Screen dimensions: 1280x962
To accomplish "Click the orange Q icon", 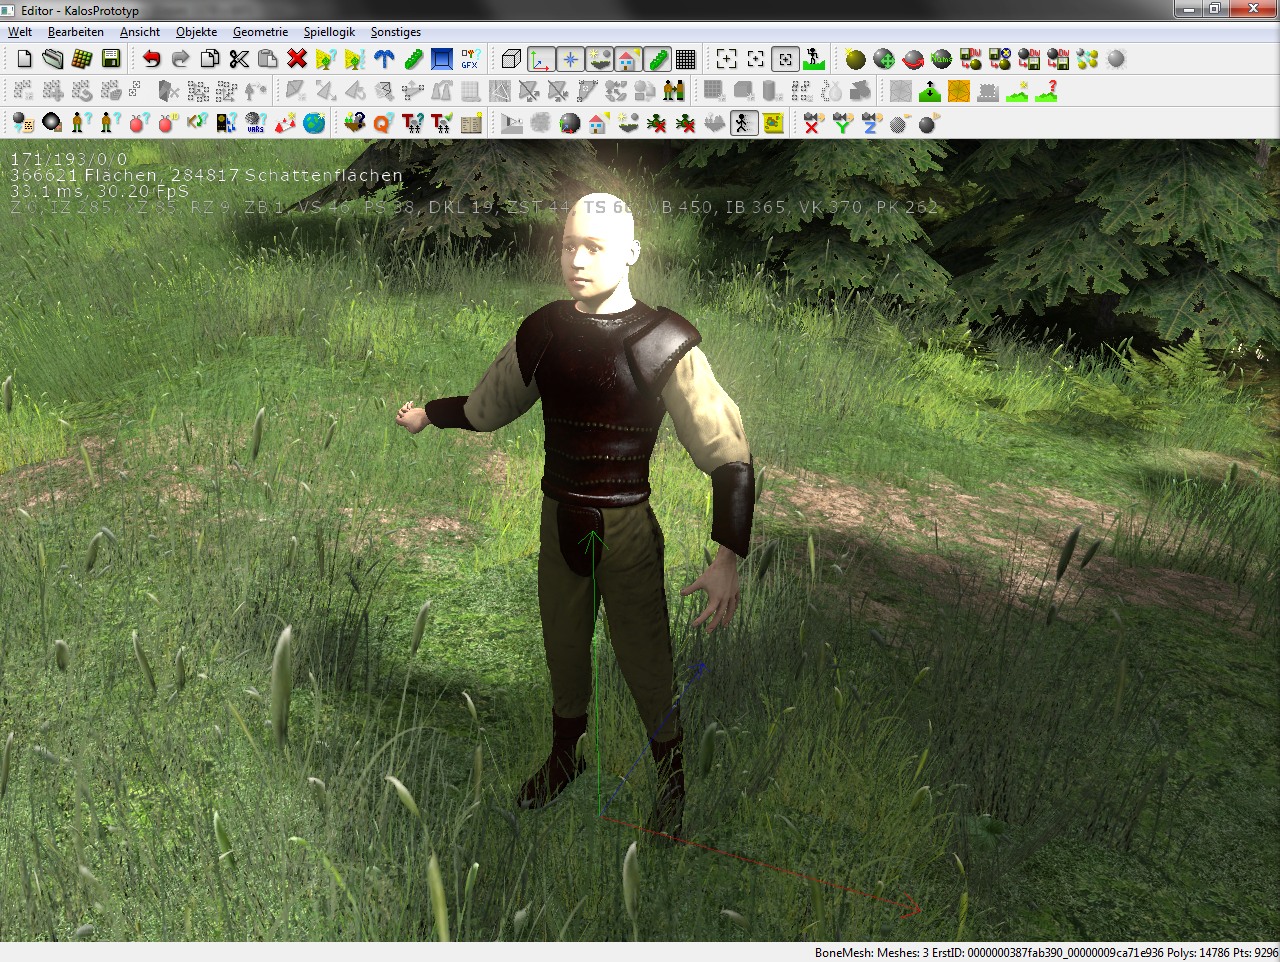I will (382, 123).
